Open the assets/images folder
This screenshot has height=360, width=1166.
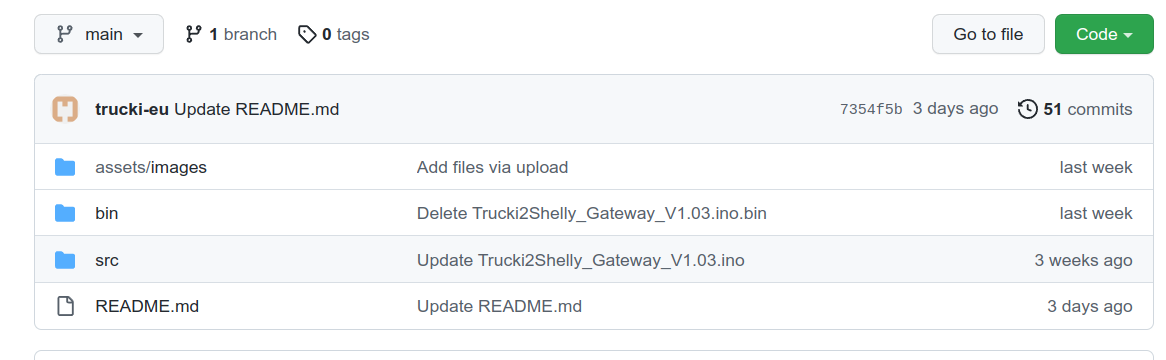151,167
